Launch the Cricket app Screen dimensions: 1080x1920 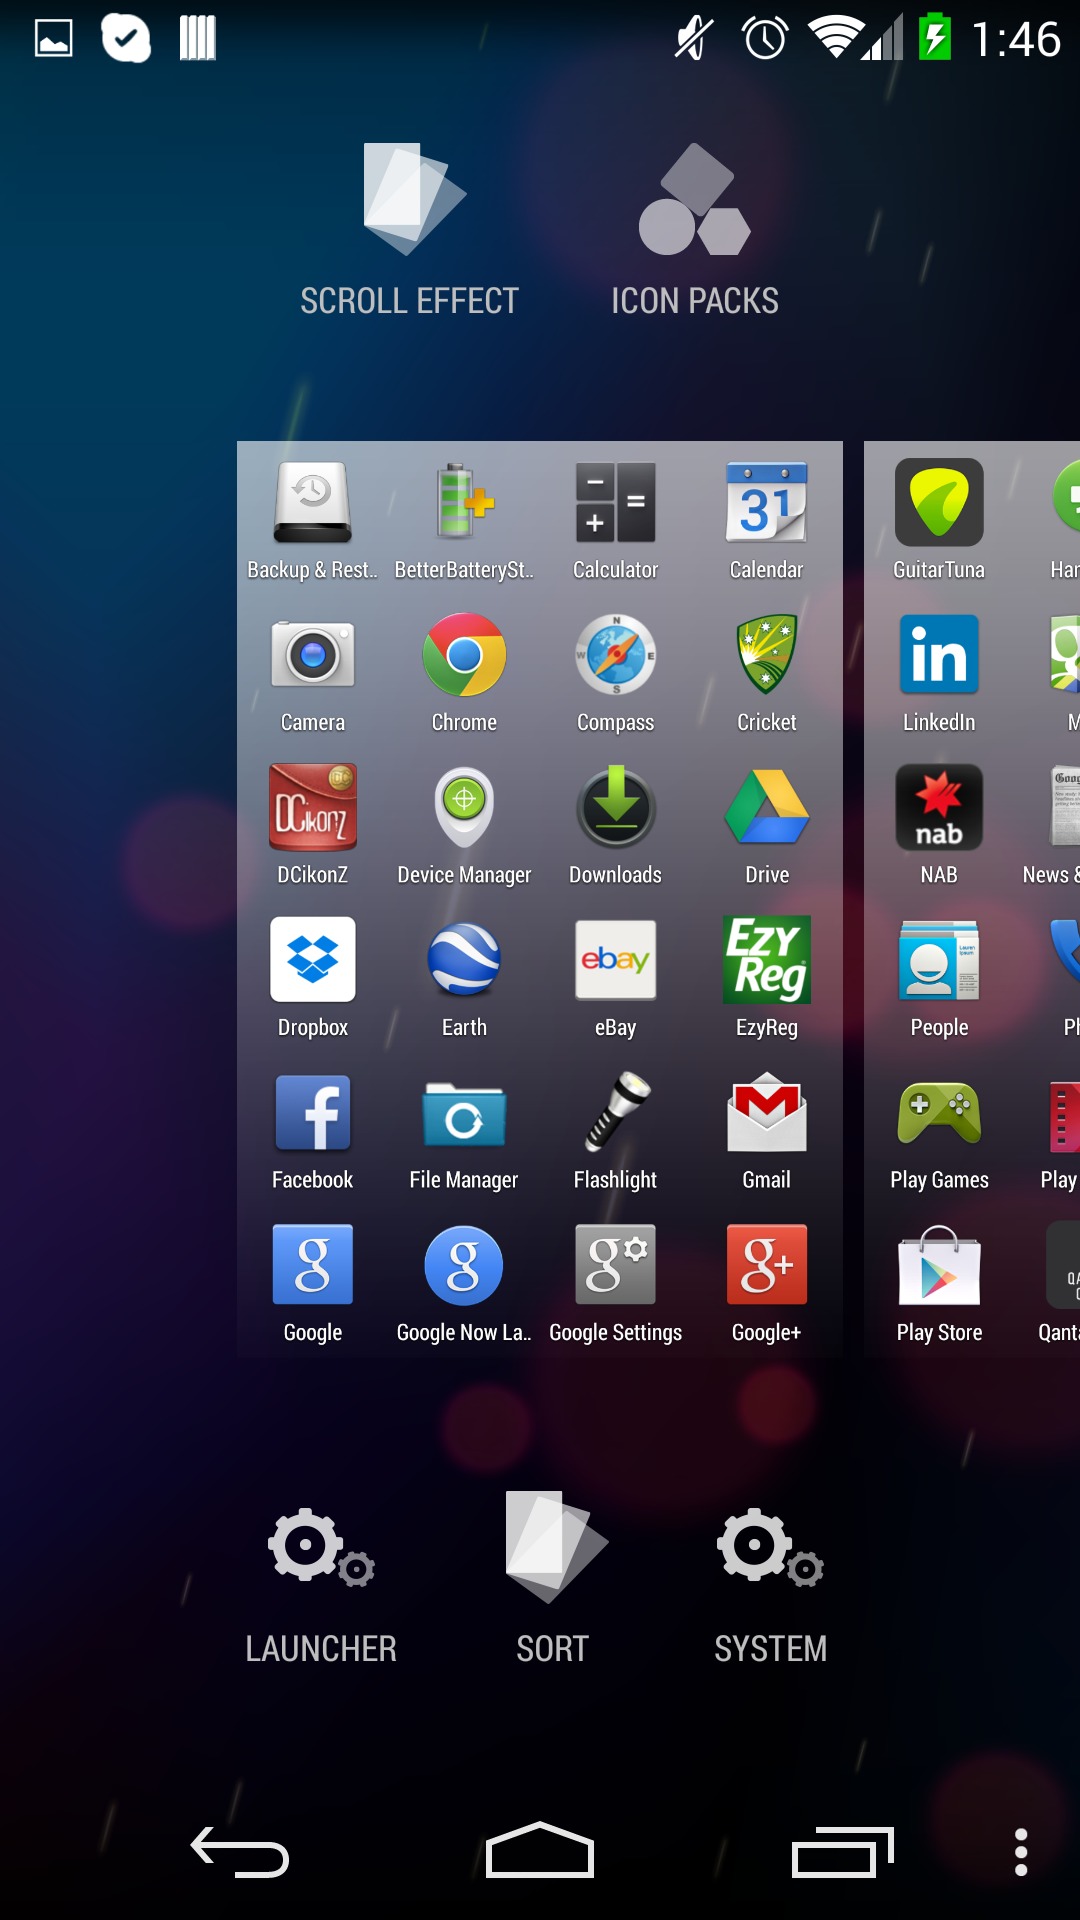[x=766, y=673]
